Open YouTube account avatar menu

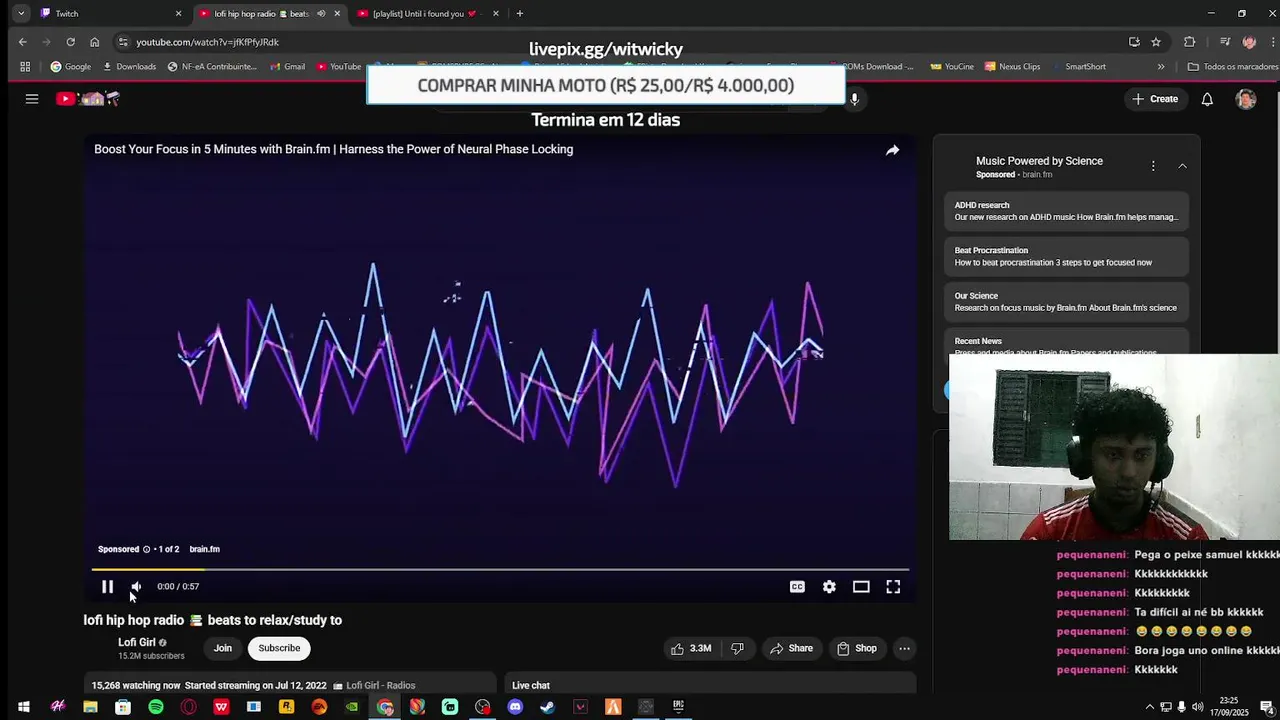[1246, 99]
